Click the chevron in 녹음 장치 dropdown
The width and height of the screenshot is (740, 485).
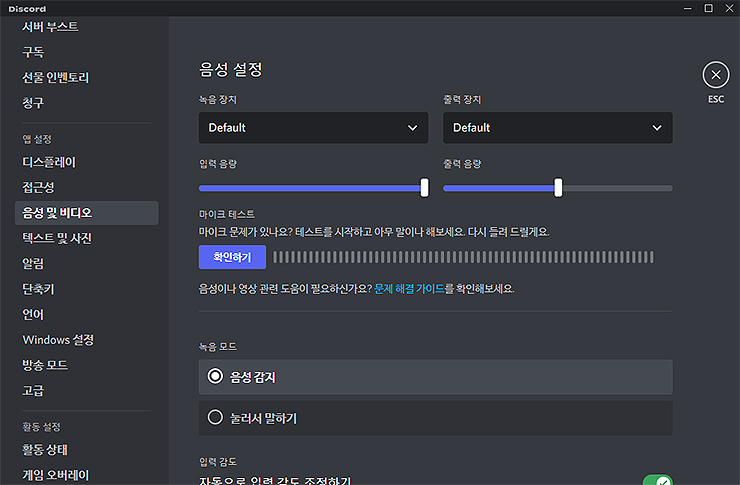(412, 128)
